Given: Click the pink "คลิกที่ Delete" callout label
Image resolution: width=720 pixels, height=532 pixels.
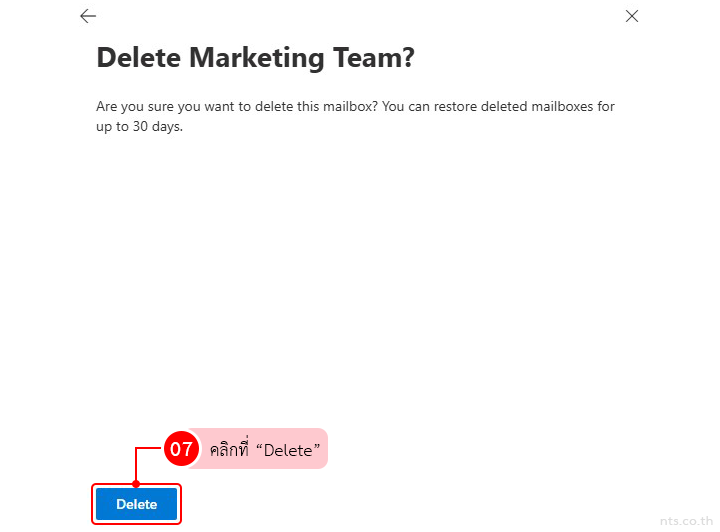Looking at the screenshot, I should (265, 450).
